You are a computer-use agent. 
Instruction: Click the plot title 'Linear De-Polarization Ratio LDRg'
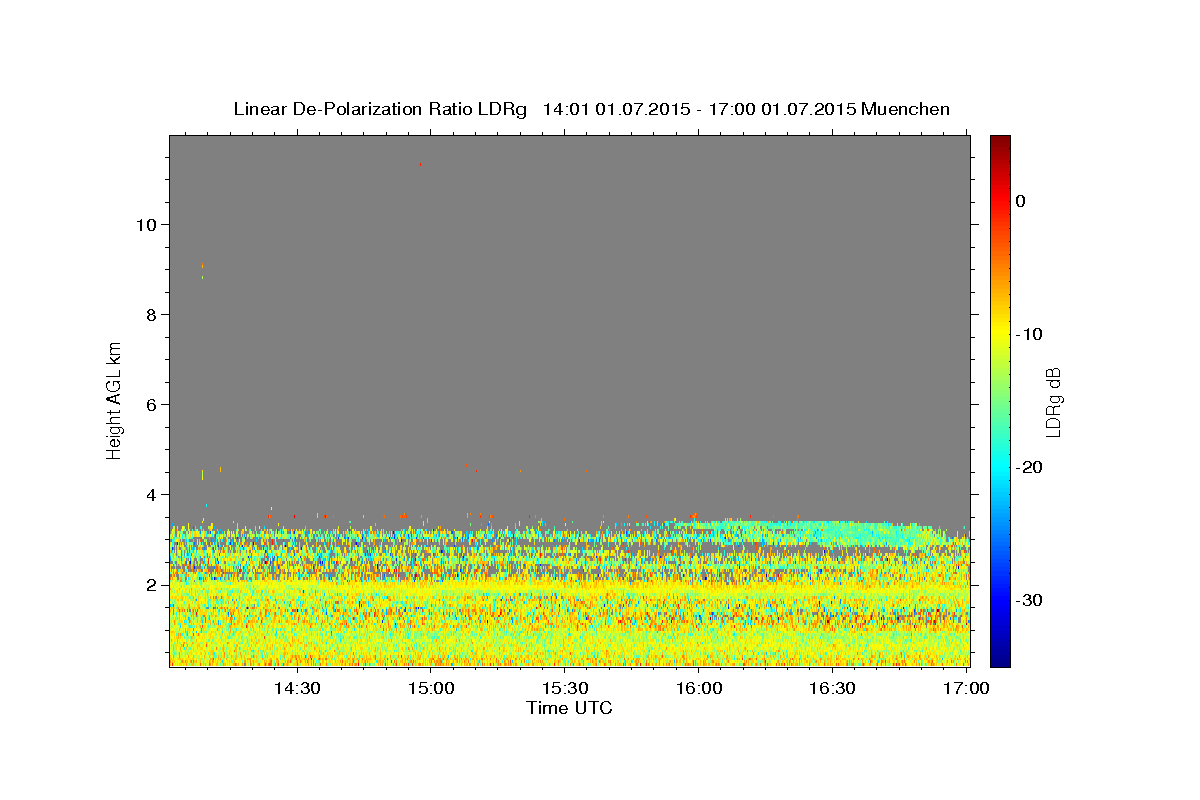point(379,109)
